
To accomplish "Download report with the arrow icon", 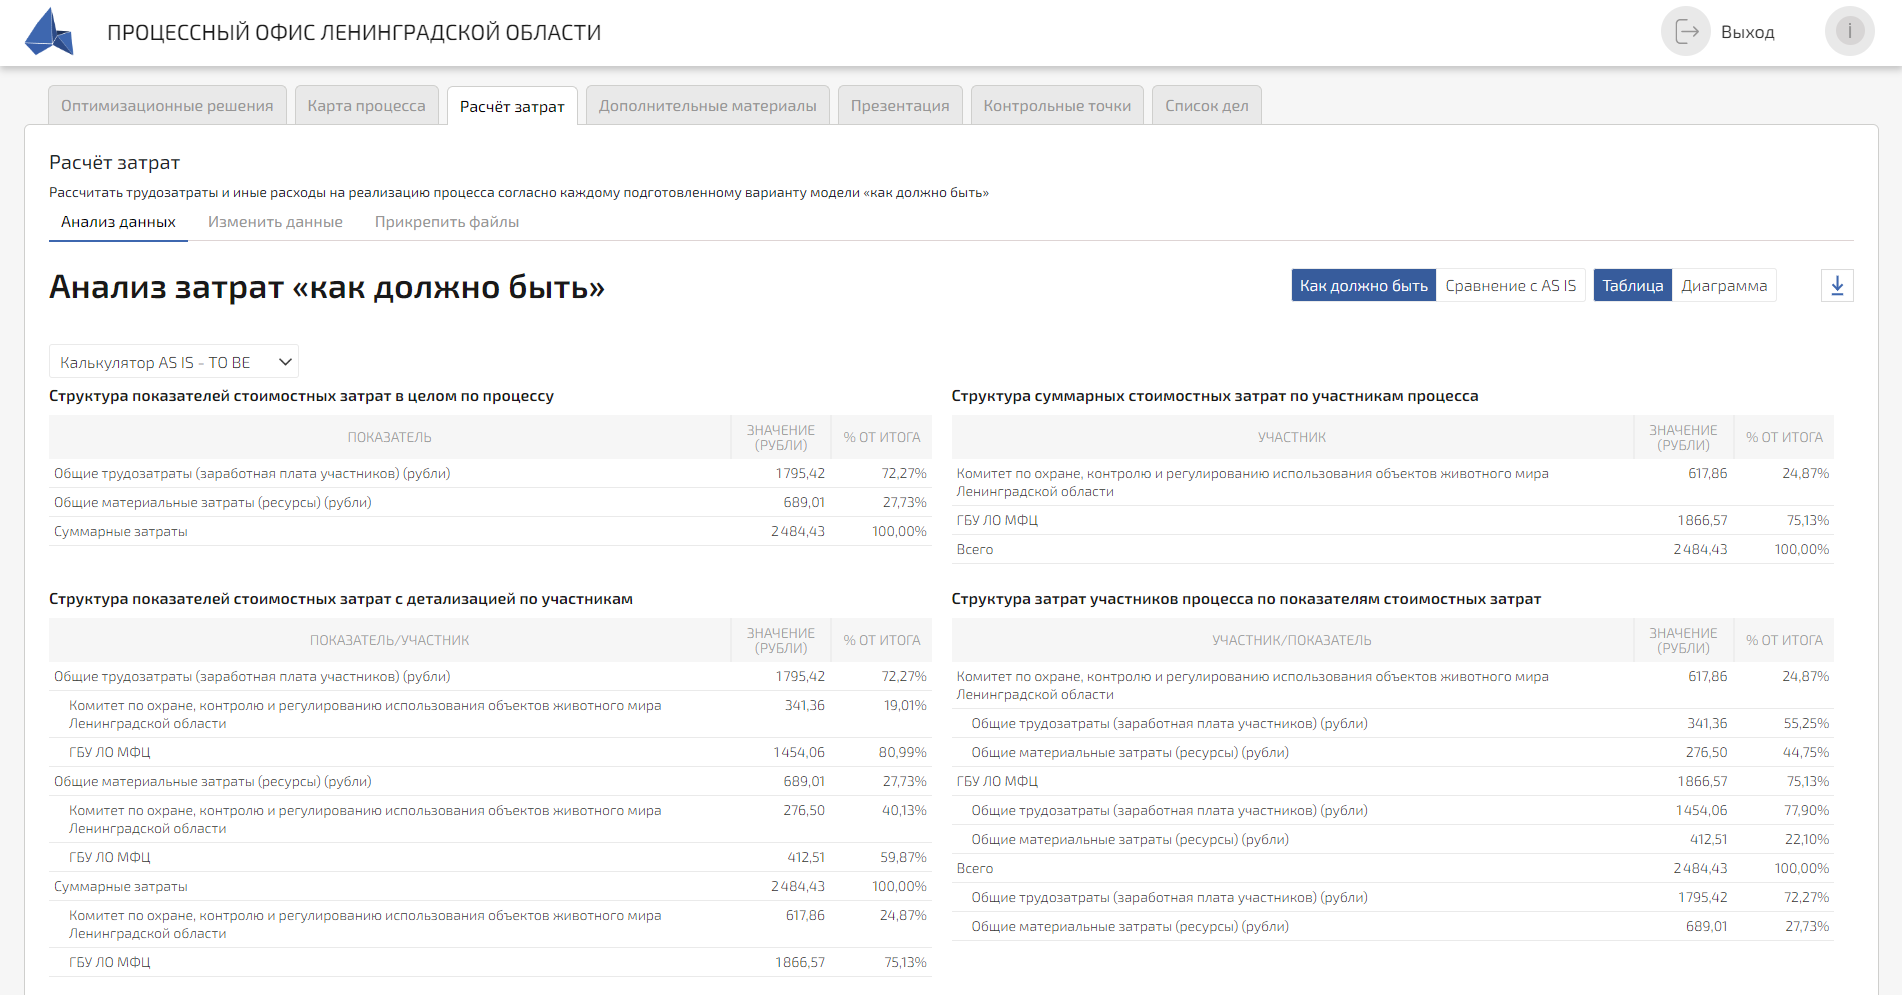I will coord(1837,286).
